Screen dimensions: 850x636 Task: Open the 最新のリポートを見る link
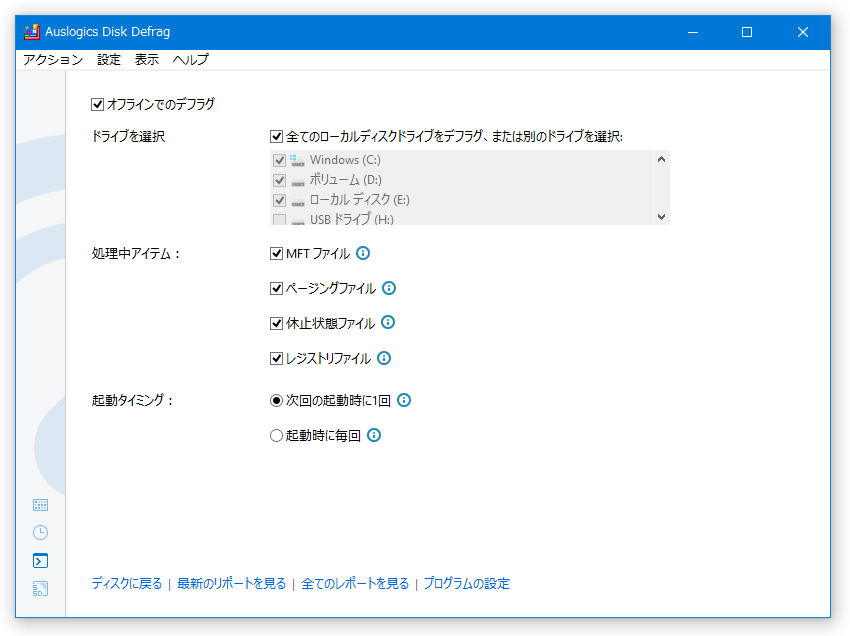231,583
